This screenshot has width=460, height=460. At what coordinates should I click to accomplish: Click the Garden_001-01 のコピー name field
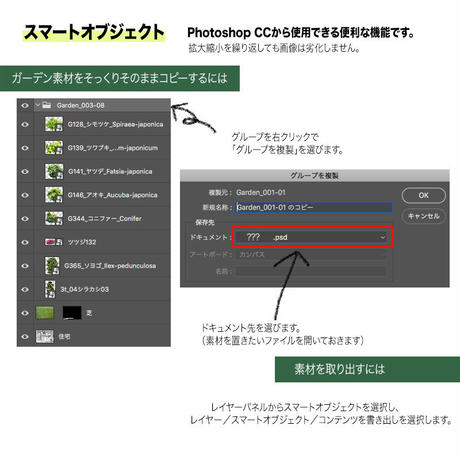coord(314,207)
